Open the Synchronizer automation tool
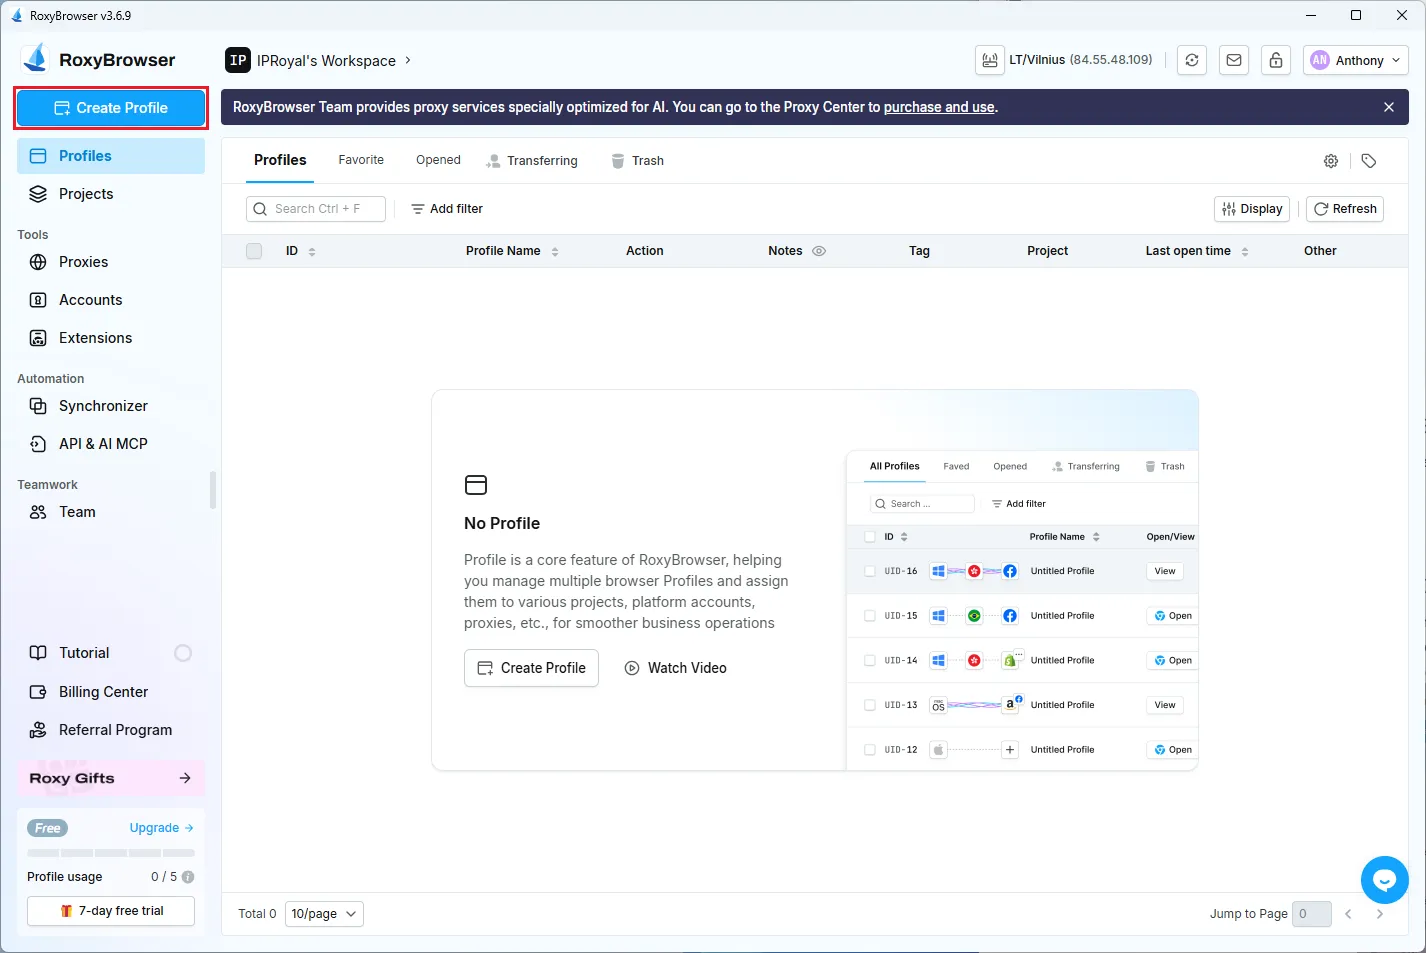The image size is (1426, 953). click(x=104, y=406)
